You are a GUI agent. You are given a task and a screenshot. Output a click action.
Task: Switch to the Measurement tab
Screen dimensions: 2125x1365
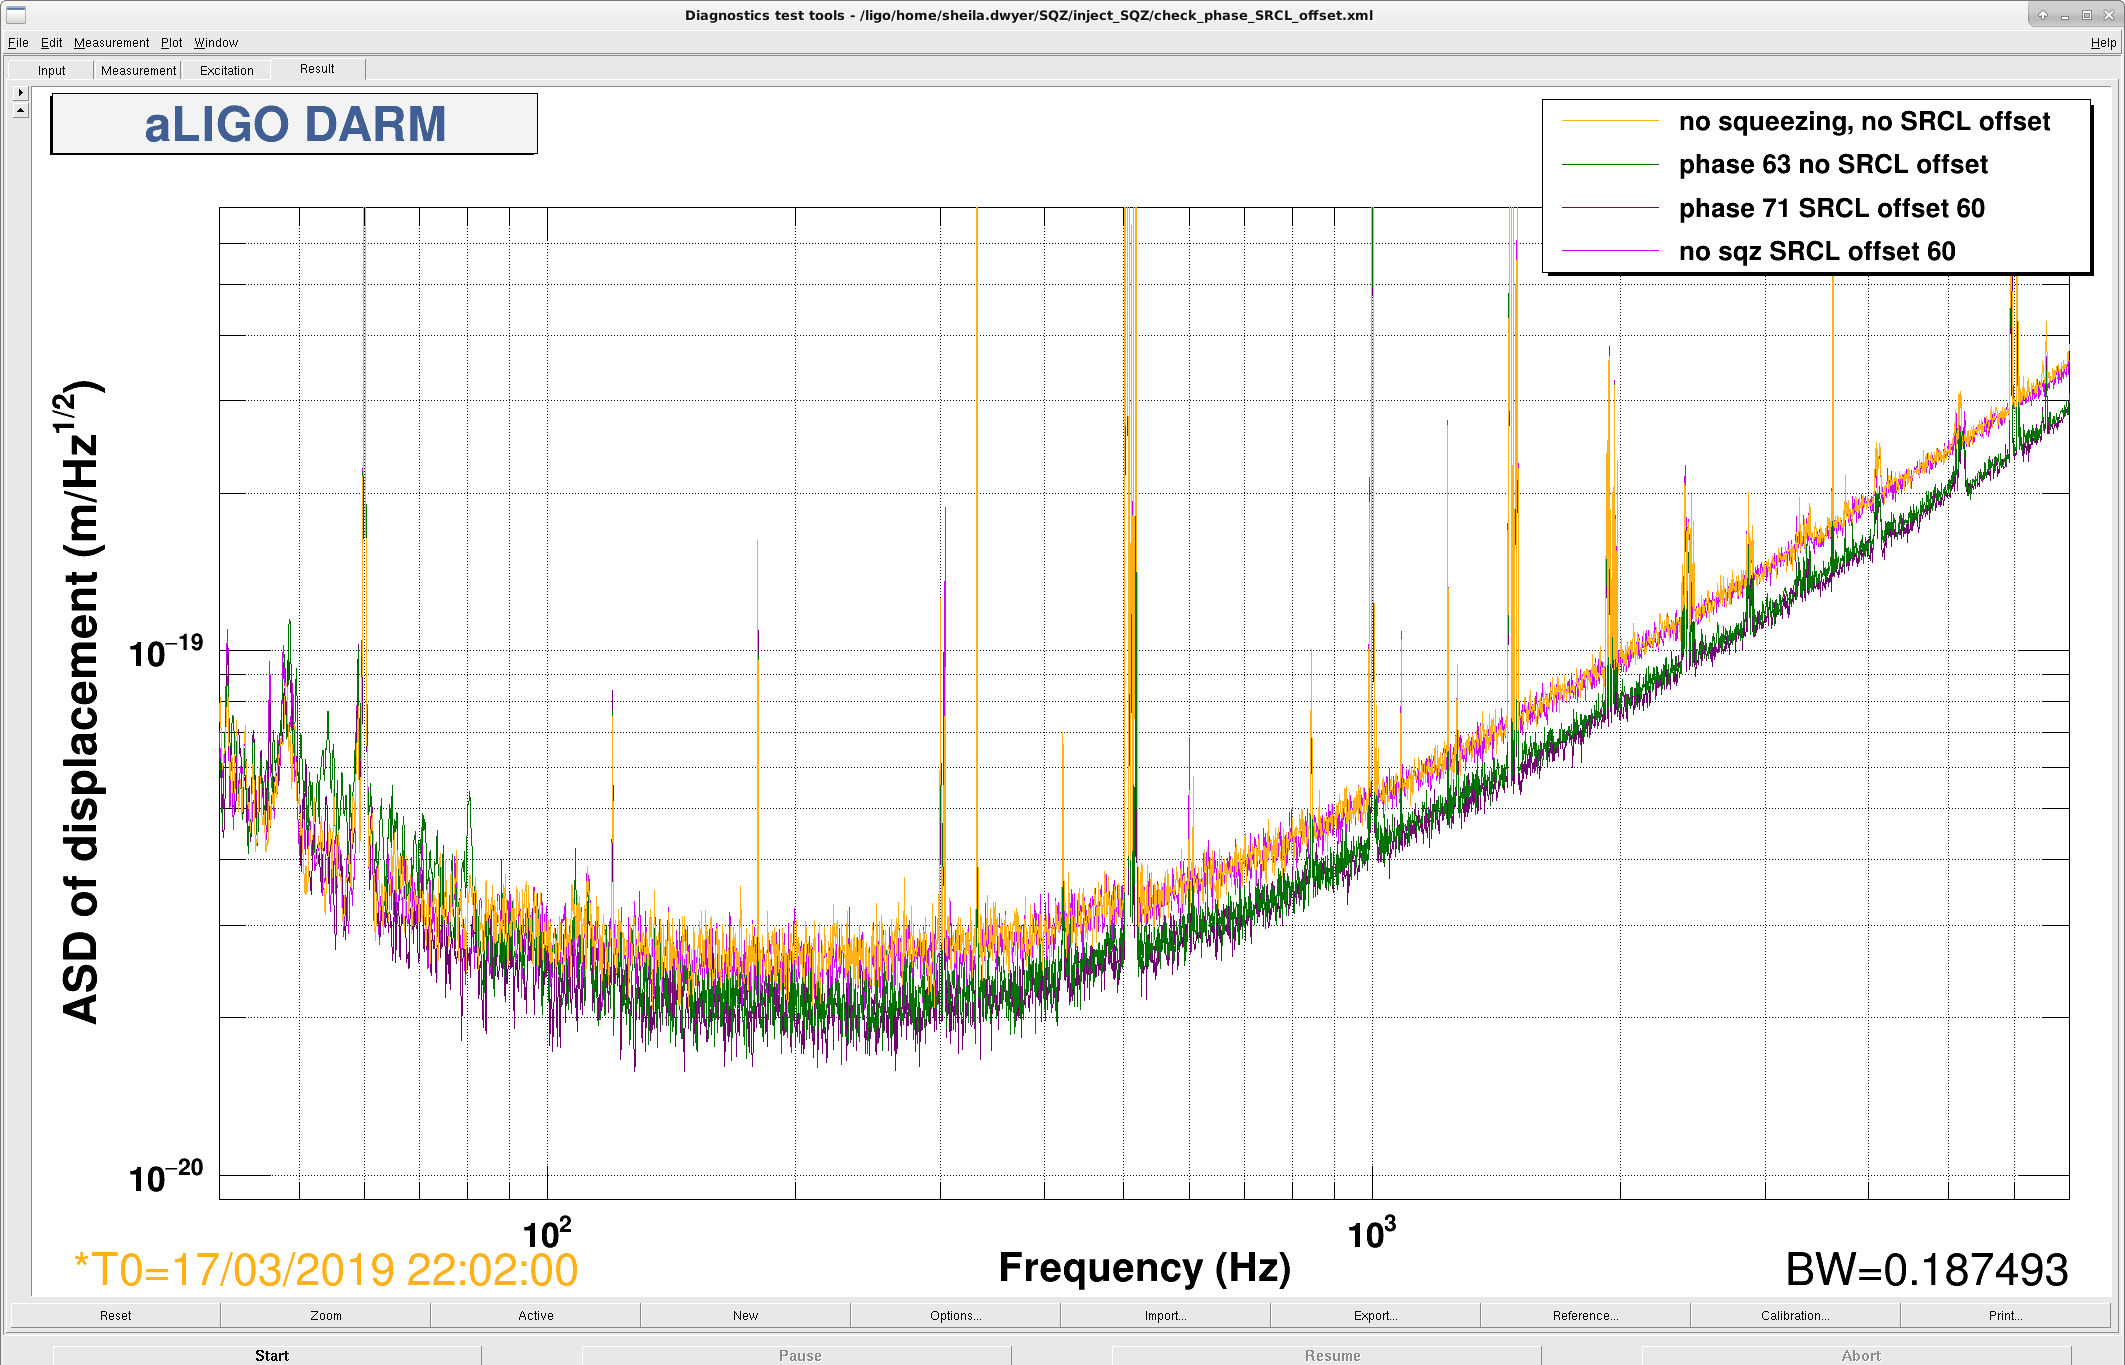click(138, 70)
